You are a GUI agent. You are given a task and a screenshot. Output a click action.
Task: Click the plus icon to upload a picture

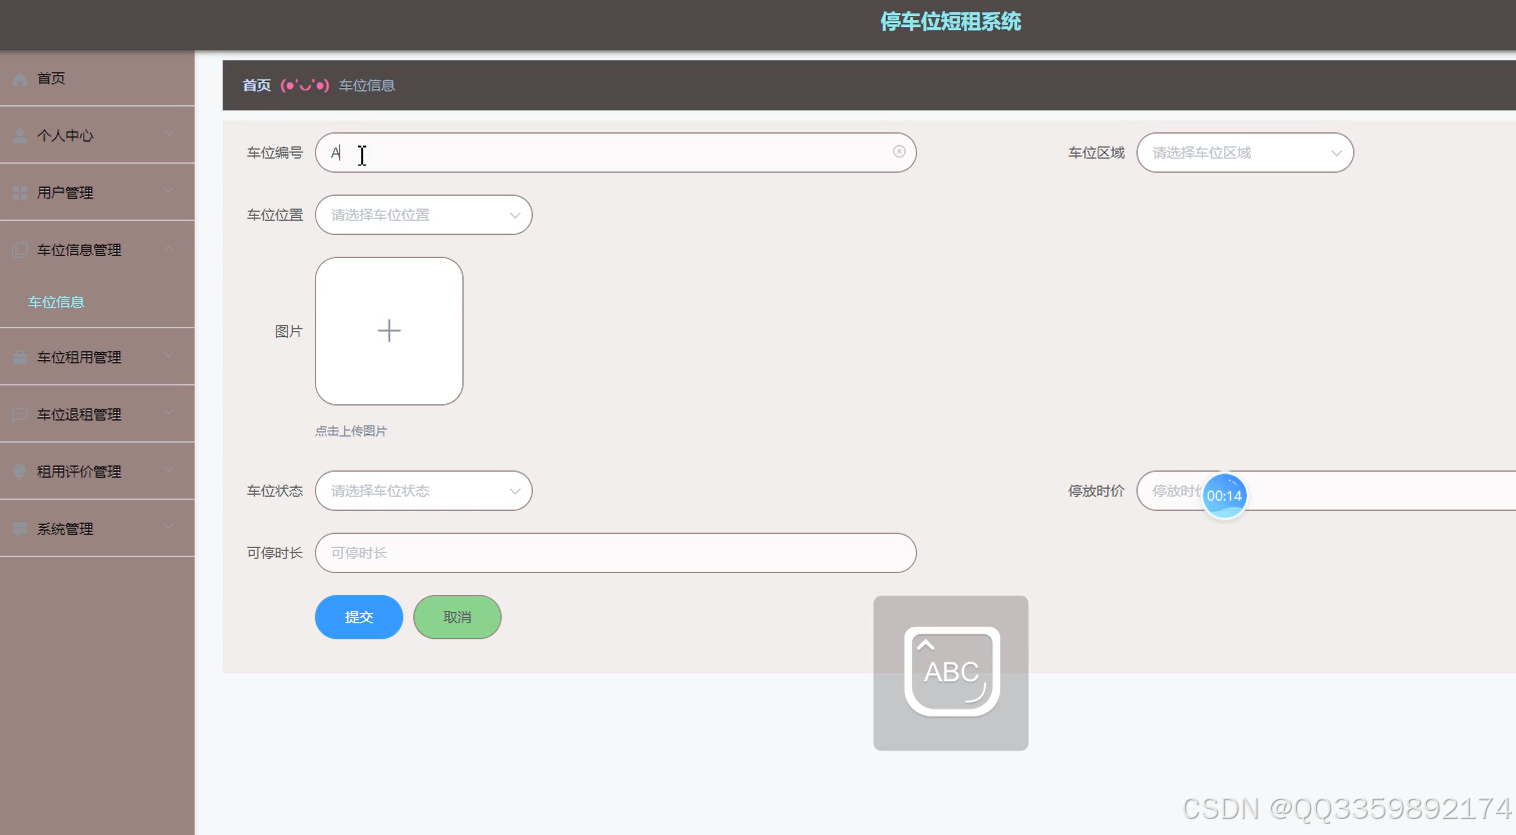[389, 331]
